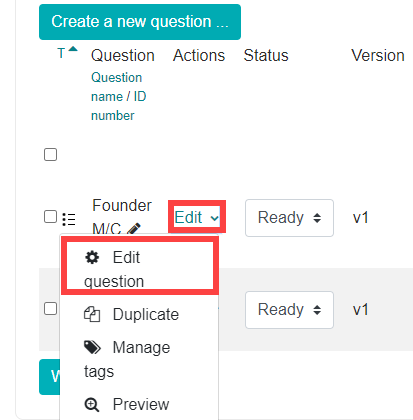Click the v1 version of Founder M/C
The height and width of the screenshot is (420, 413).
(x=360, y=218)
